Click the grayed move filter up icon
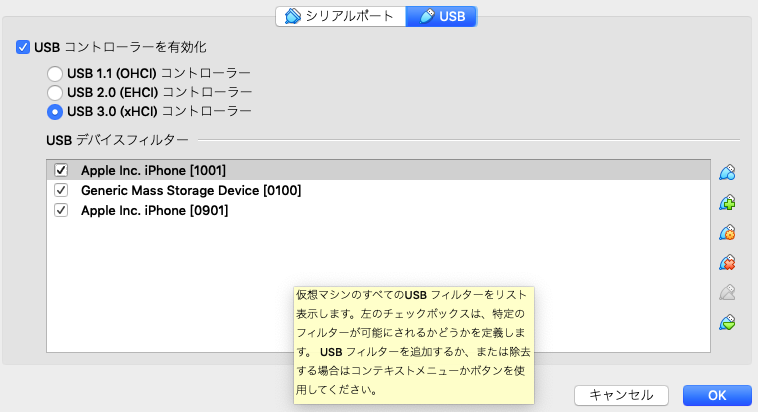This screenshot has height=412, width=758. (x=727, y=293)
